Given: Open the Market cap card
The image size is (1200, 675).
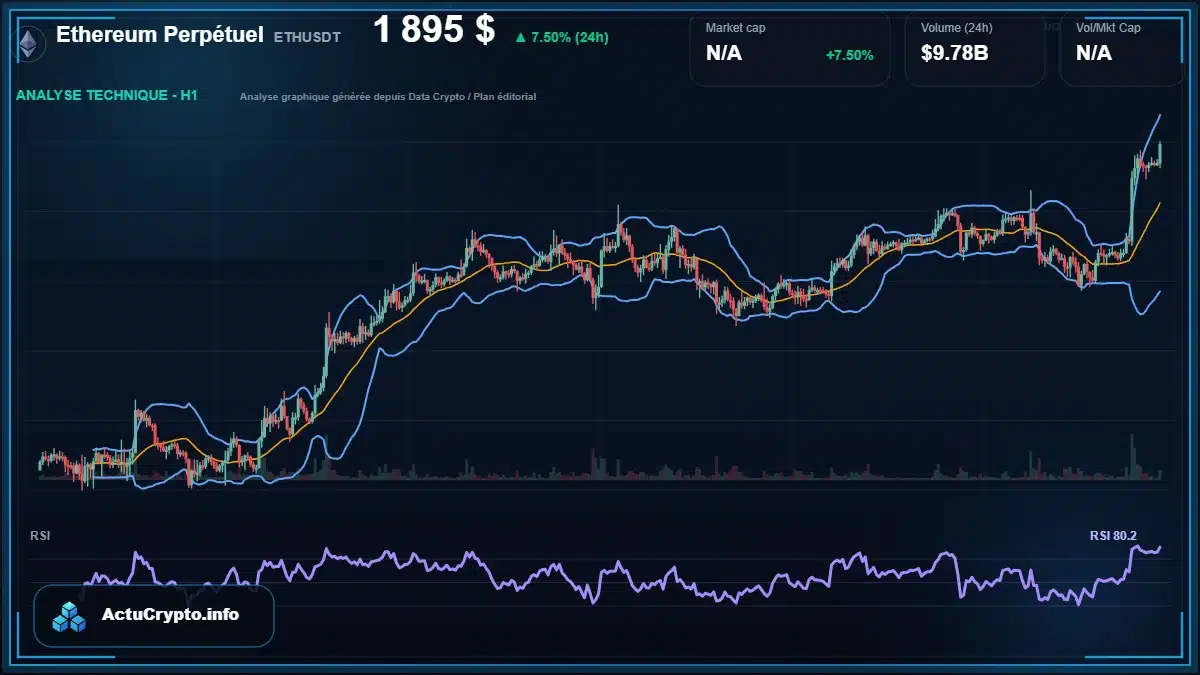Looking at the screenshot, I should (x=790, y=49).
